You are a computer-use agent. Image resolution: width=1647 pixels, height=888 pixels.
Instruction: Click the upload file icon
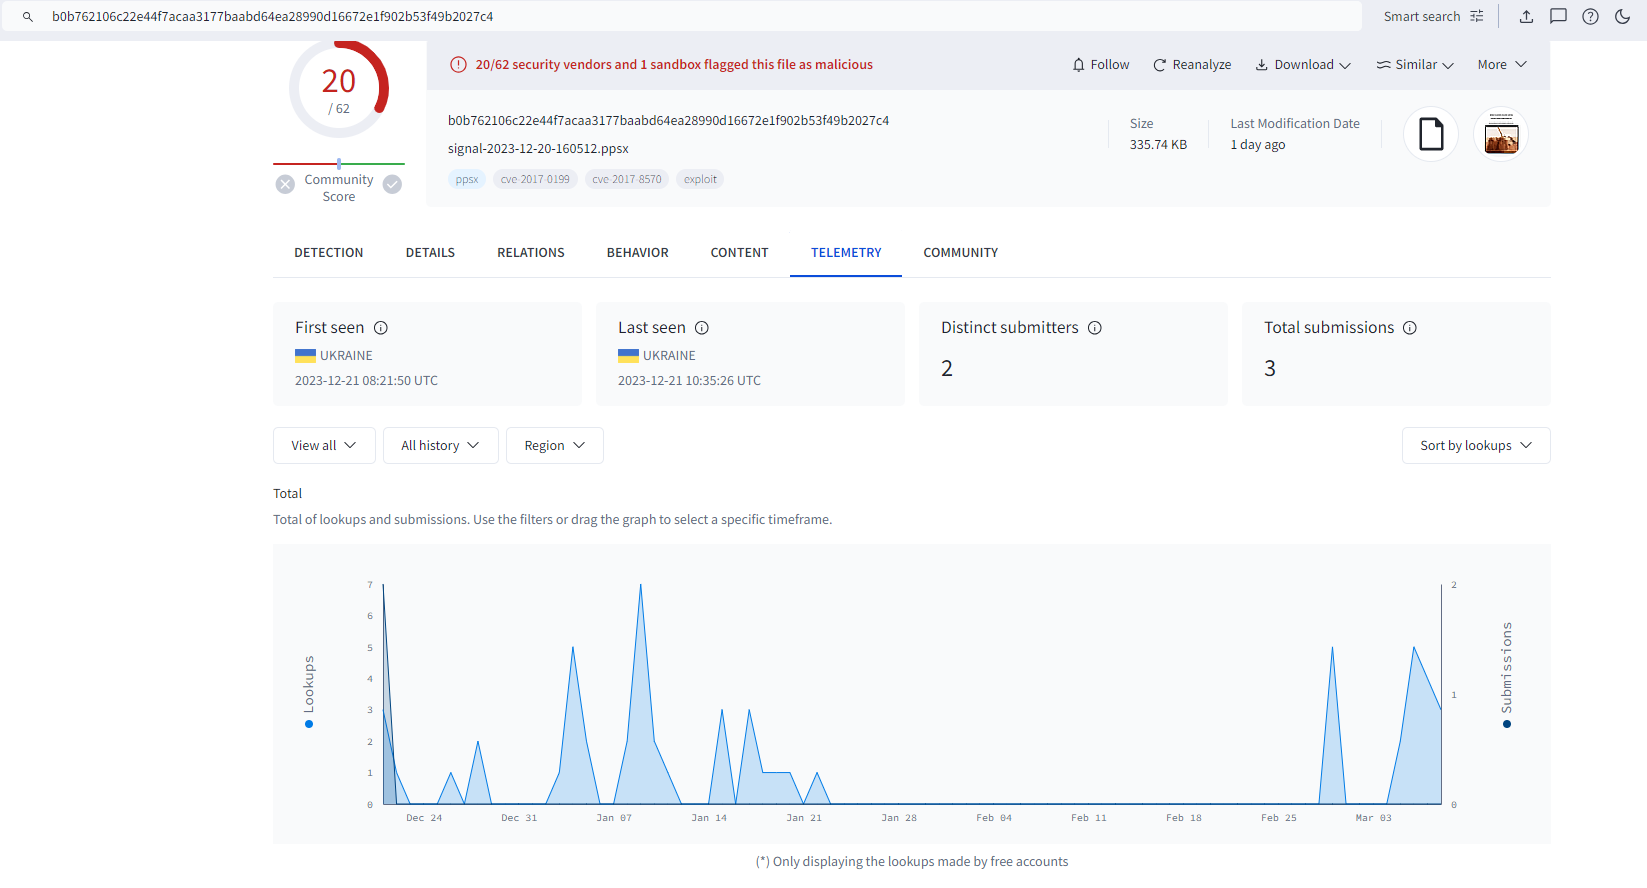(1526, 17)
